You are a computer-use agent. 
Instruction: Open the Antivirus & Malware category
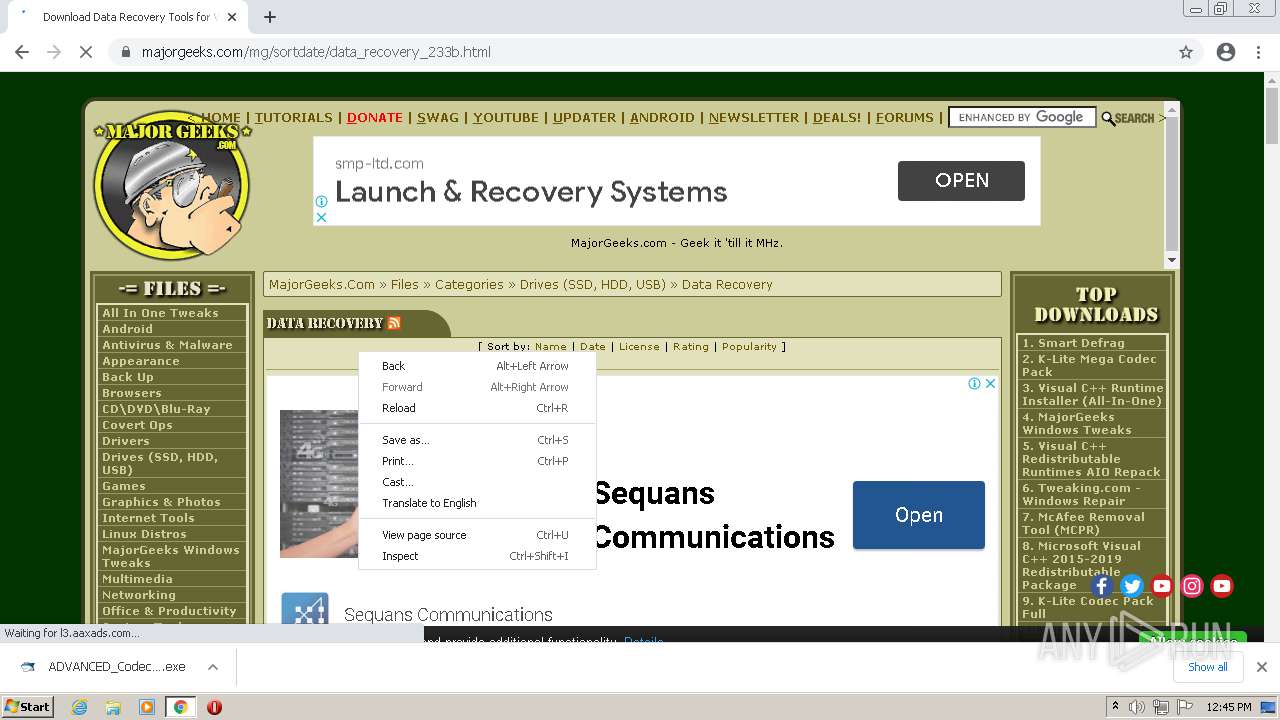(167, 345)
